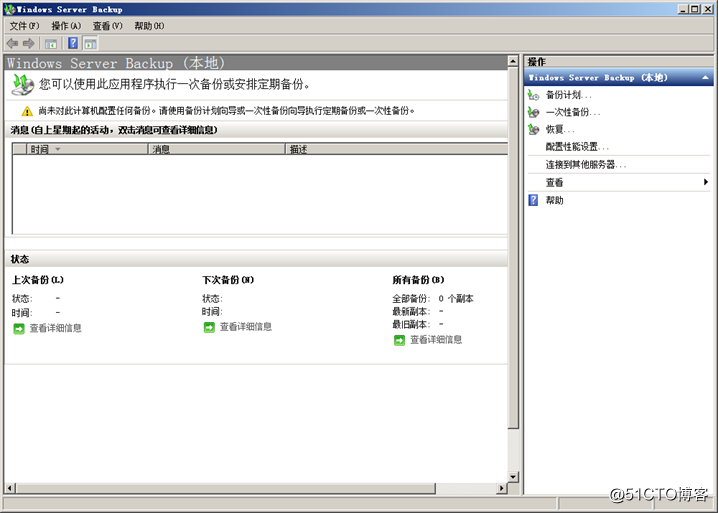Image resolution: width=718 pixels, height=513 pixels.
Task: Click green arrow icon under 所有备份
Action: click(x=399, y=340)
